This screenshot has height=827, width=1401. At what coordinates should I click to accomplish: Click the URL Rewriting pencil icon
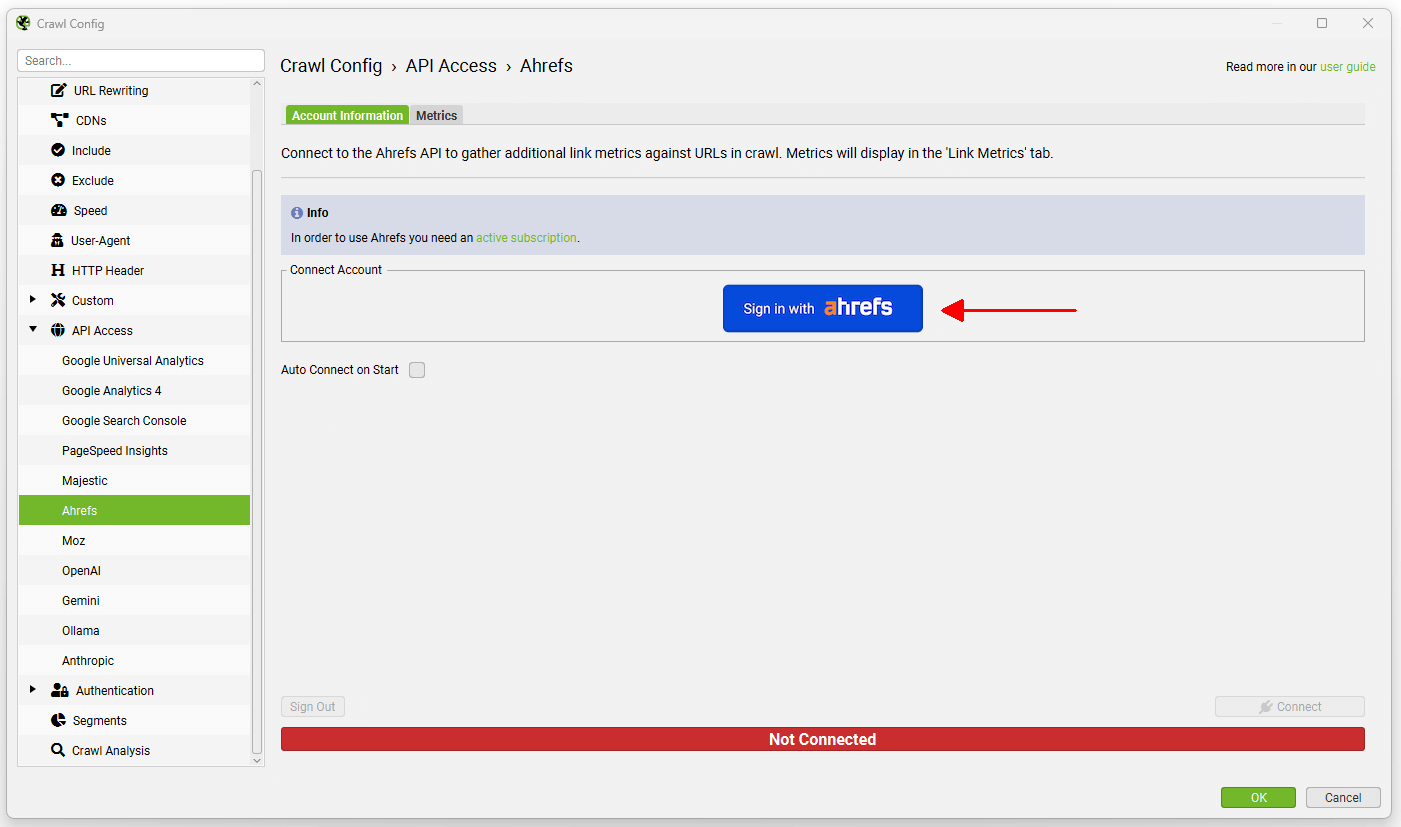point(59,90)
